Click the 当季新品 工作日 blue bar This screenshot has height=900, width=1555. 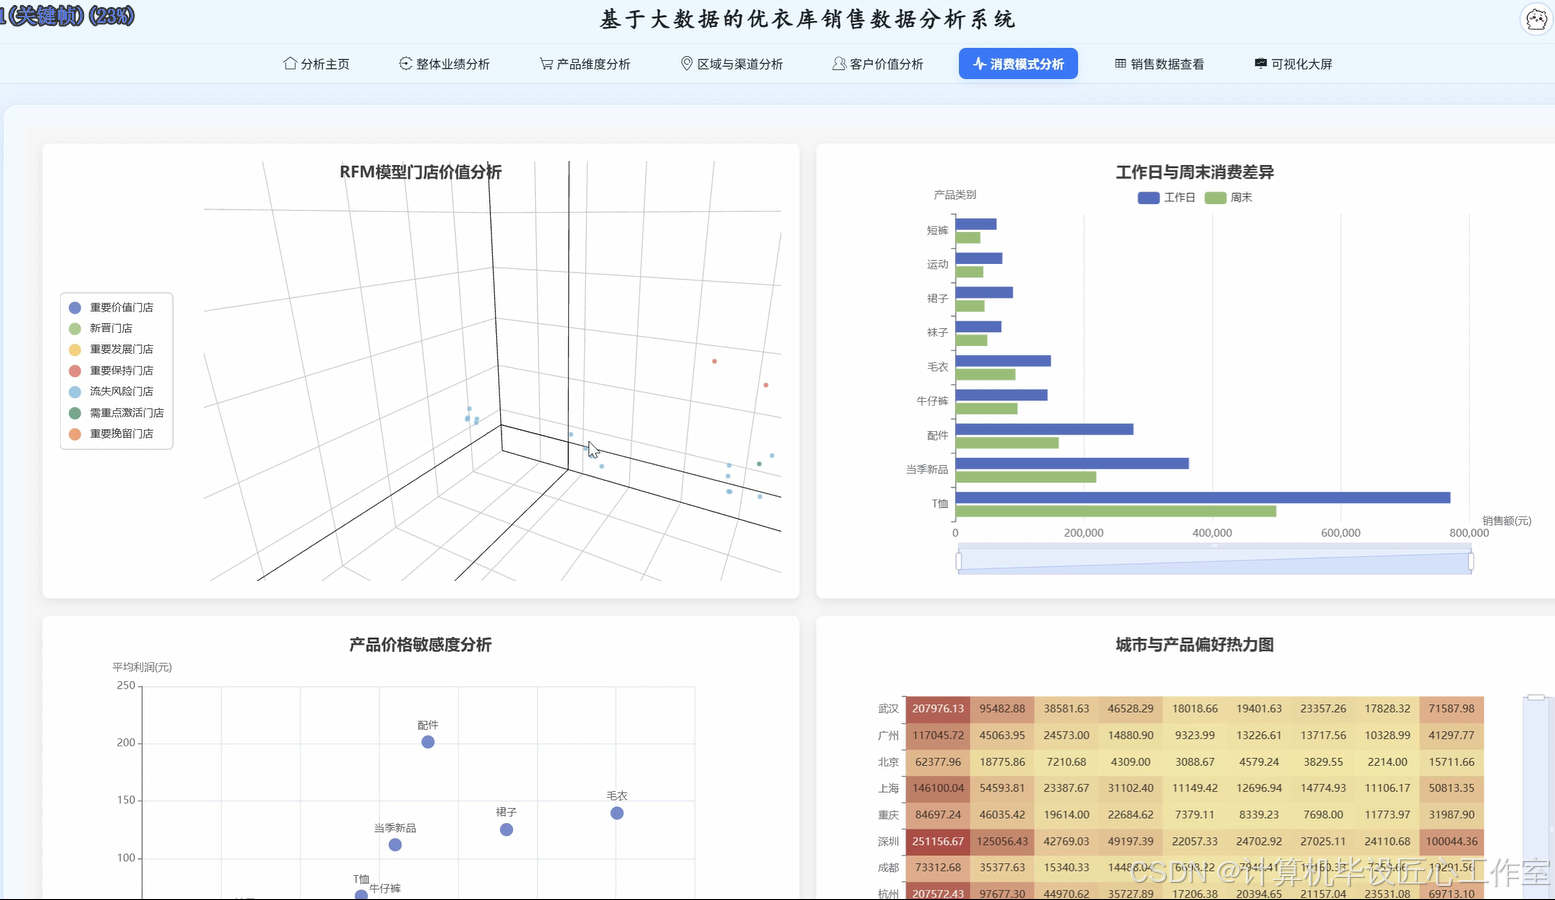(1072, 463)
